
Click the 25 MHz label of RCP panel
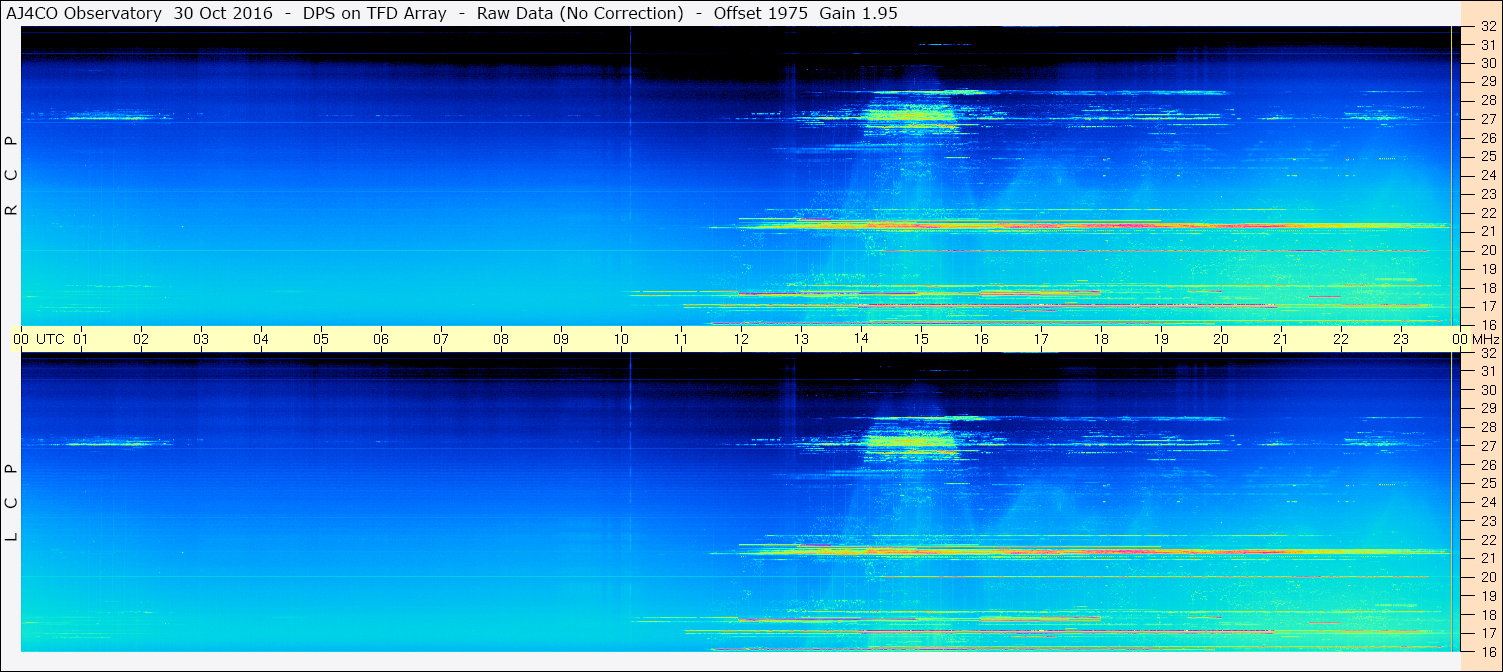[x=1487, y=157]
